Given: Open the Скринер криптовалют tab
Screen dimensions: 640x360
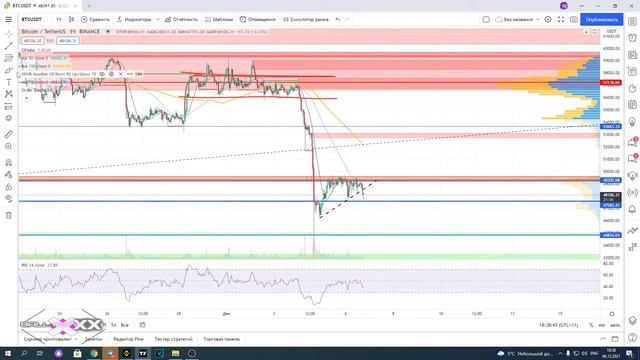Looking at the screenshot, I should [x=50, y=339].
